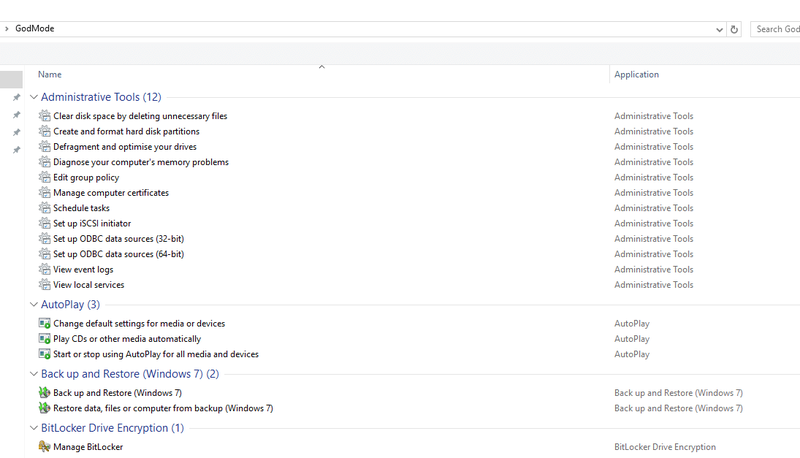The height and width of the screenshot is (458, 800).
Task: Click AutoPlay icon for Change default settings
Action: (45, 323)
